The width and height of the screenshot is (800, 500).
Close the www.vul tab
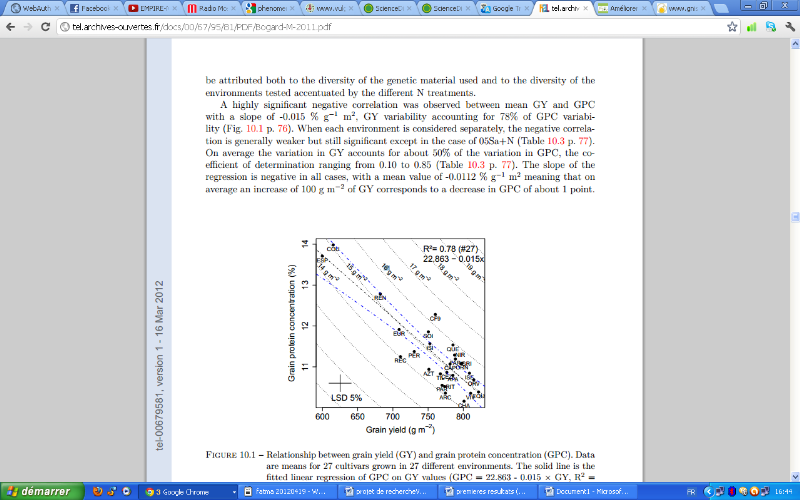pos(352,8)
